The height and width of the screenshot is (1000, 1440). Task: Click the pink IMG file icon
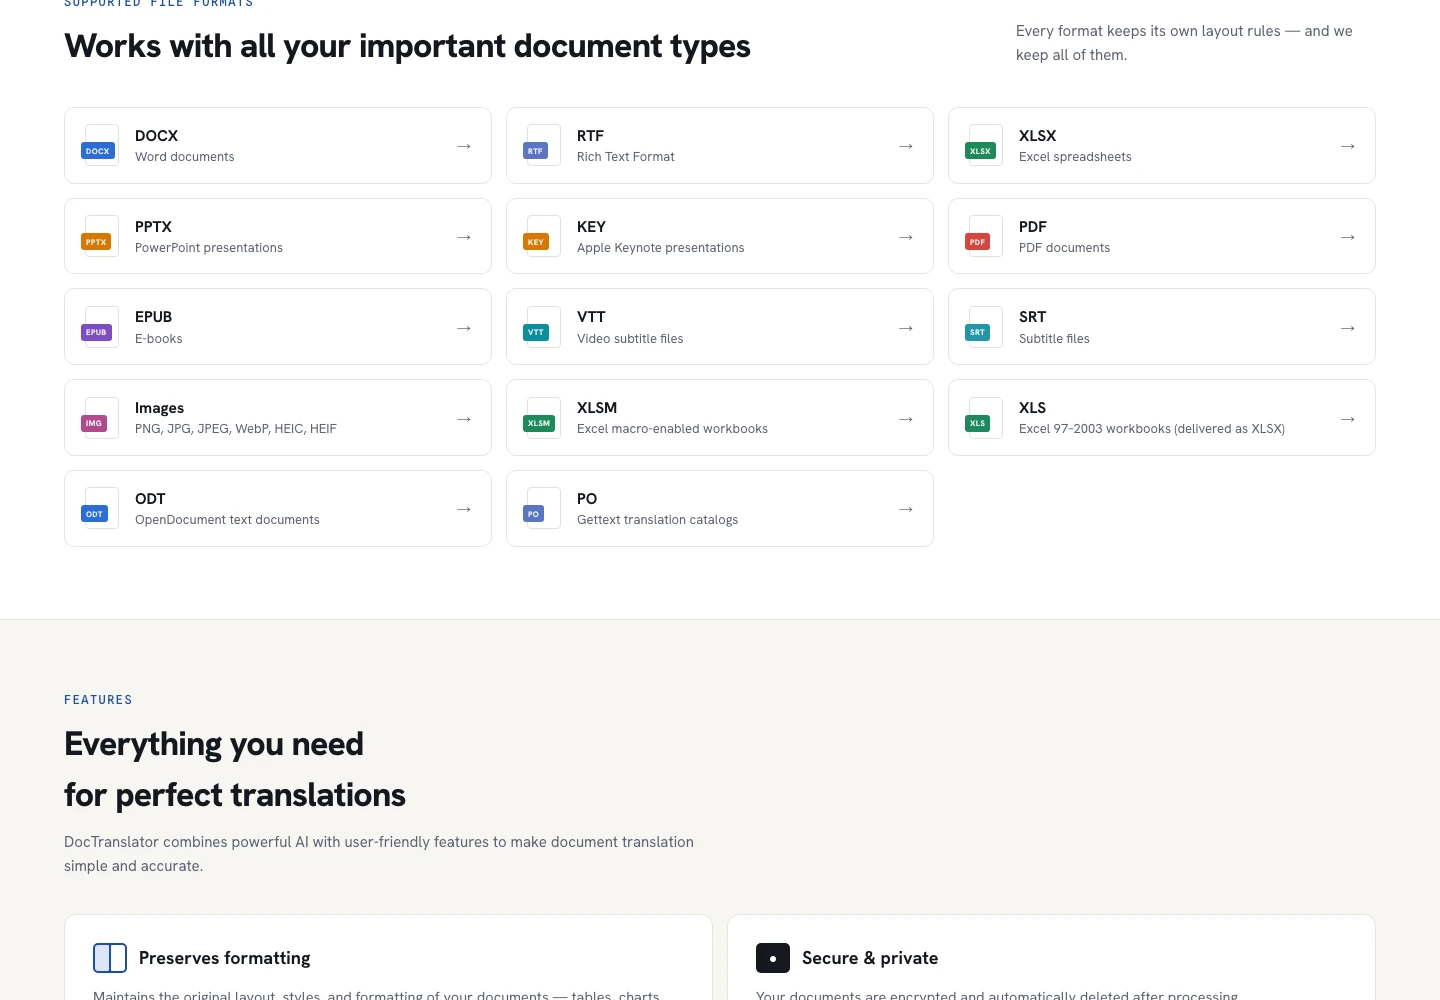[99, 418]
